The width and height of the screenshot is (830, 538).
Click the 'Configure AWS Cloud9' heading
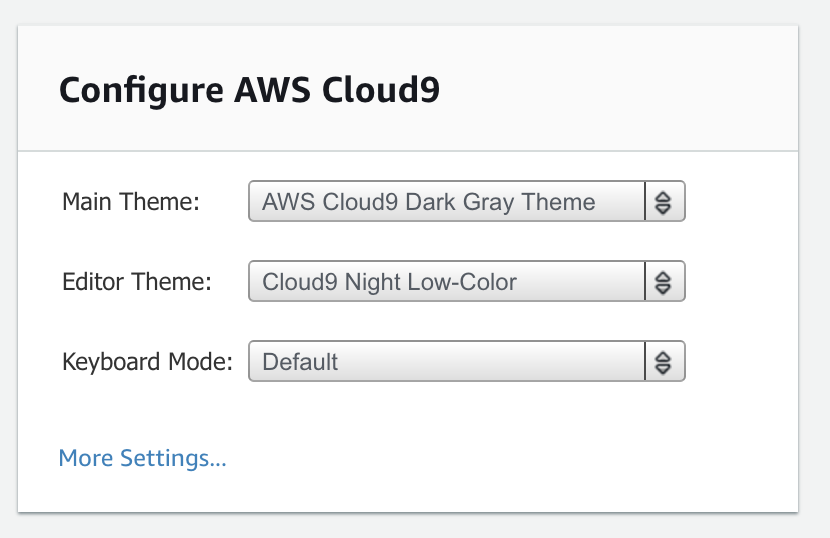tap(249, 90)
